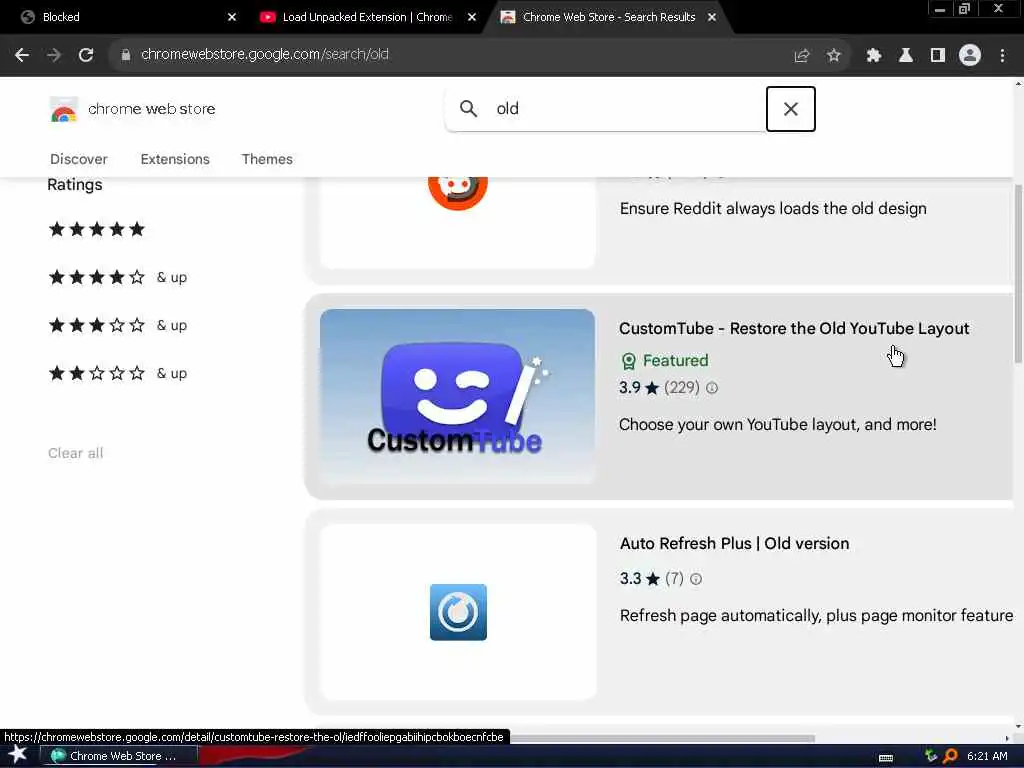This screenshot has height=768, width=1024.
Task: Click the chrome web store title text
Action: 152,109
